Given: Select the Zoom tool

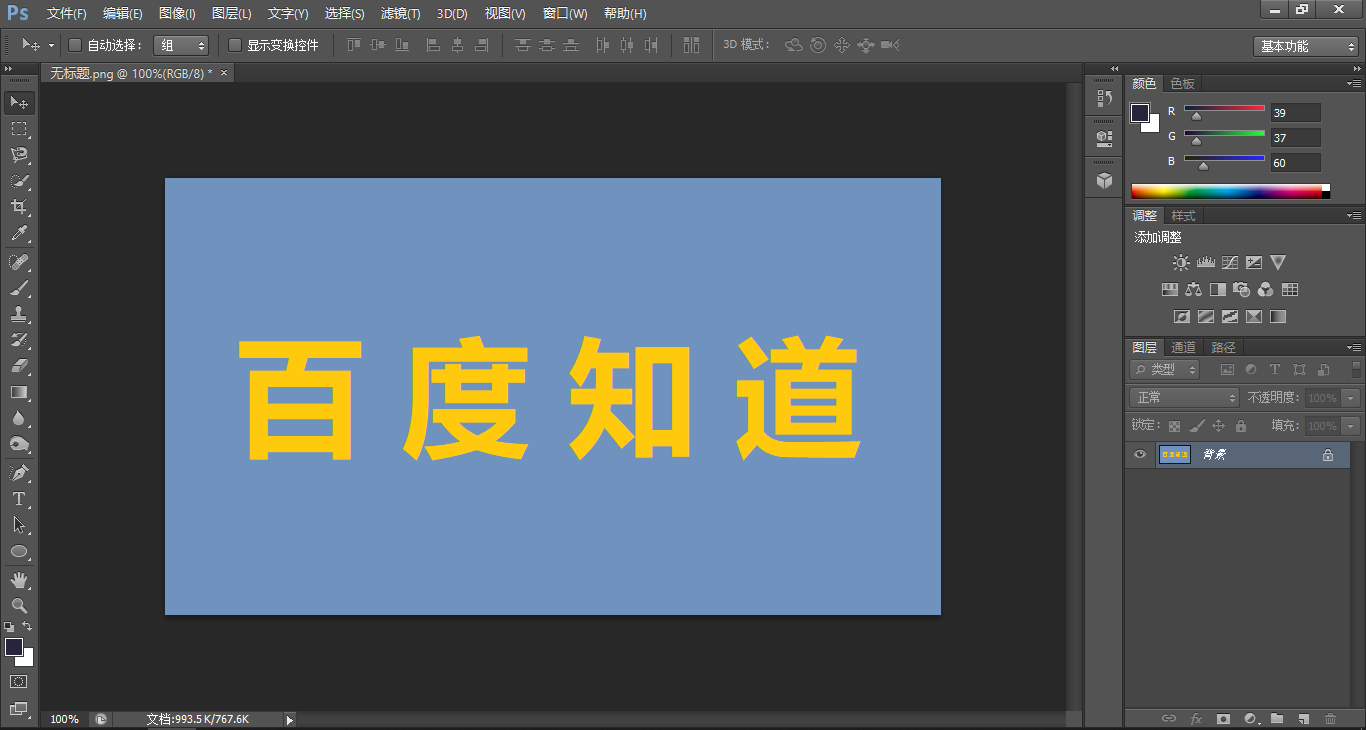Looking at the screenshot, I should point(19,605).
